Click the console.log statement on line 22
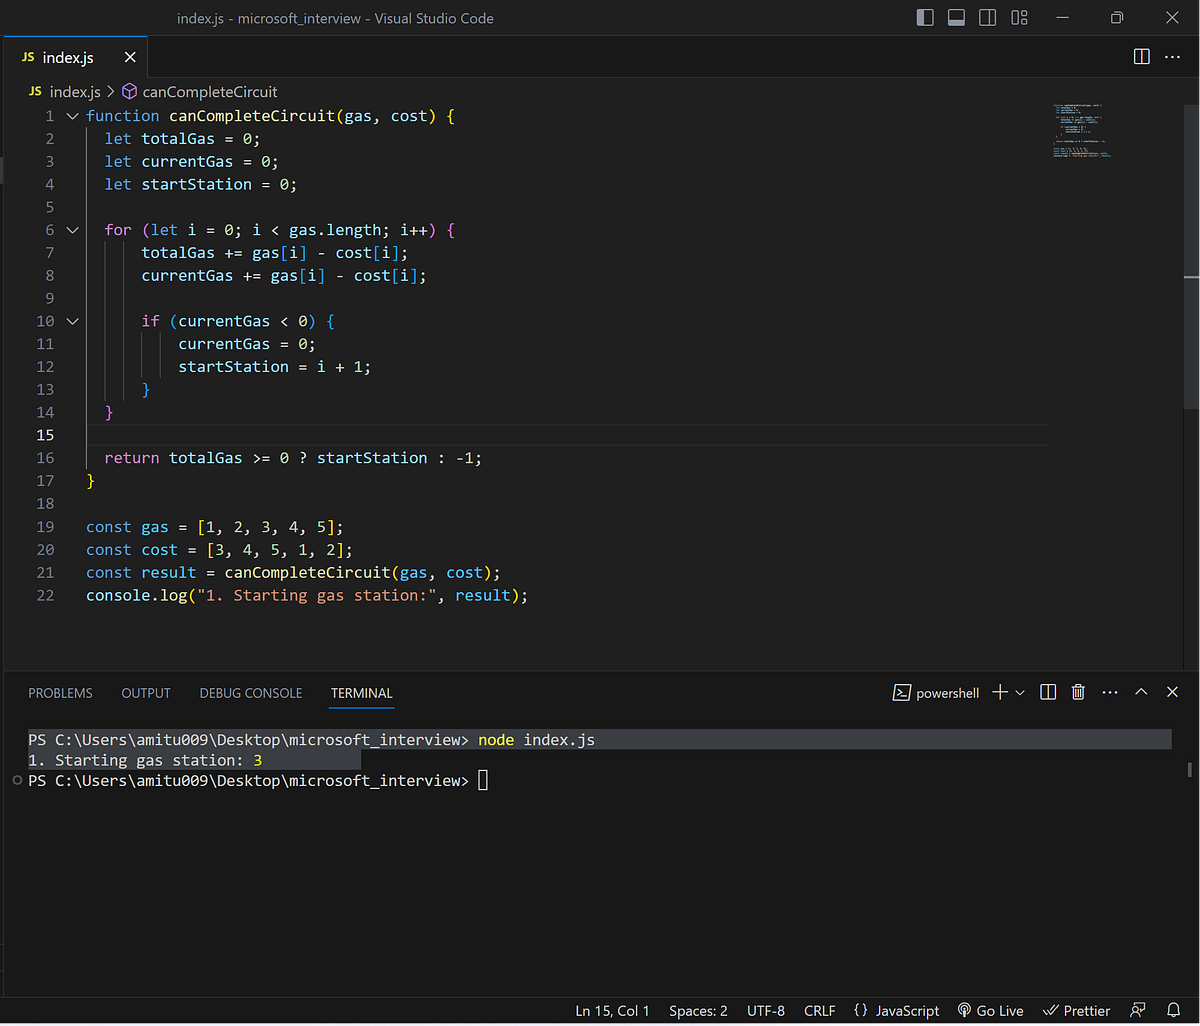 coord(307,595)
